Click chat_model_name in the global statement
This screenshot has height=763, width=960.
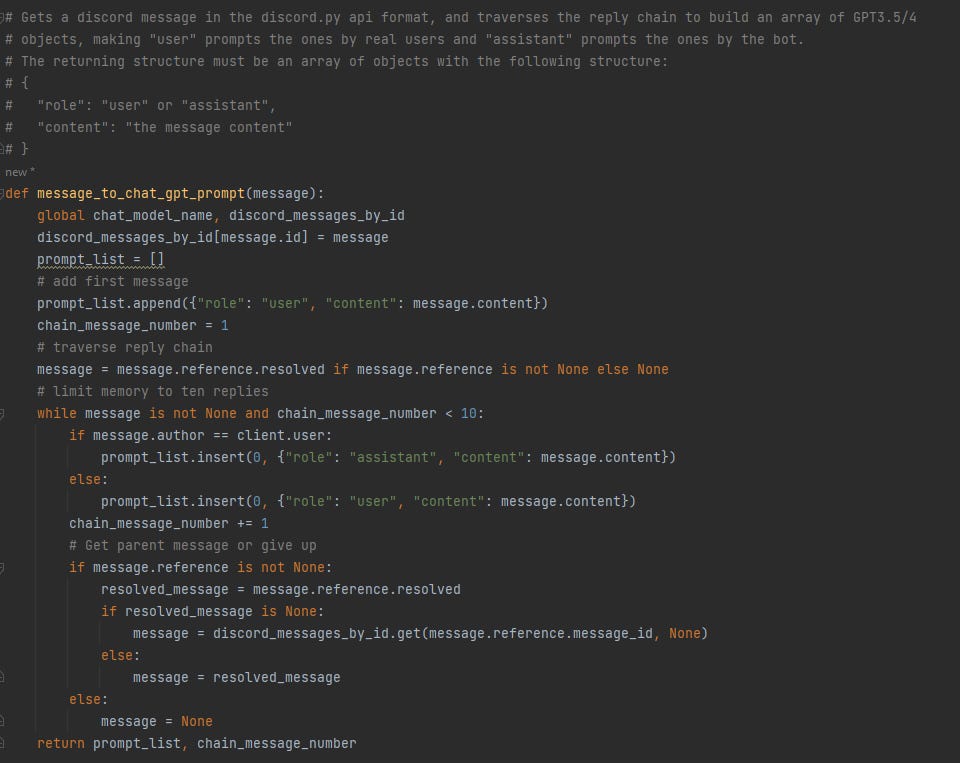[x=153, y=216]
